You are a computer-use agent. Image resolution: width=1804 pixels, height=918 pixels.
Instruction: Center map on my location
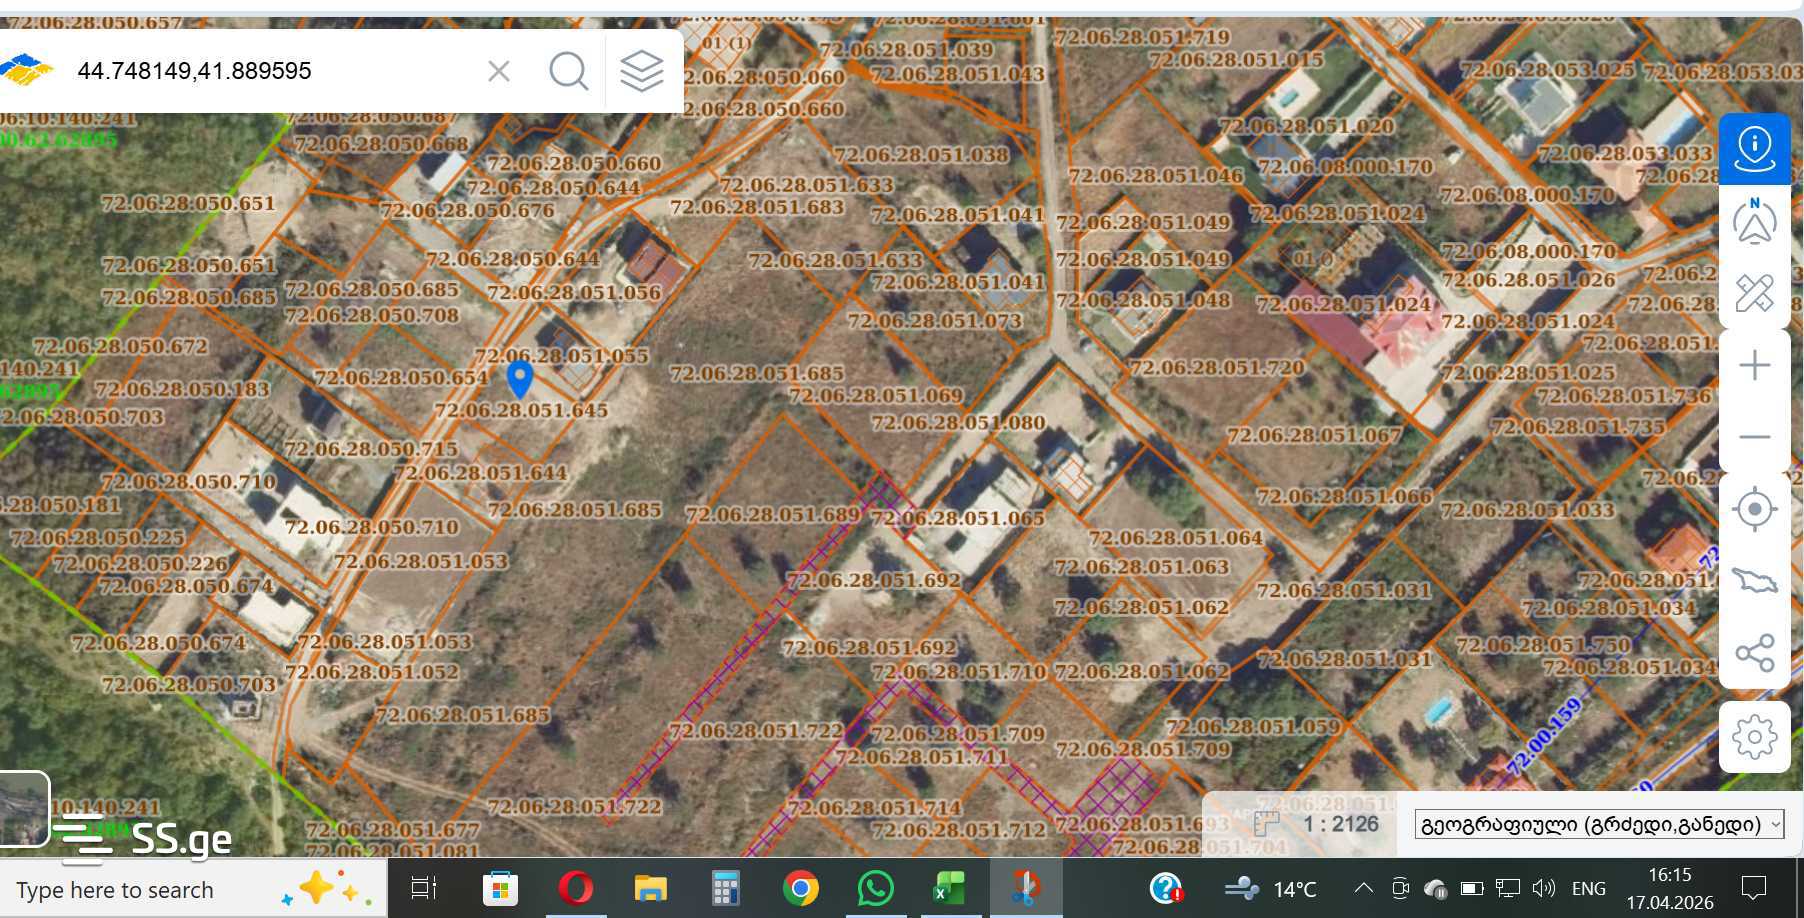1754,509
